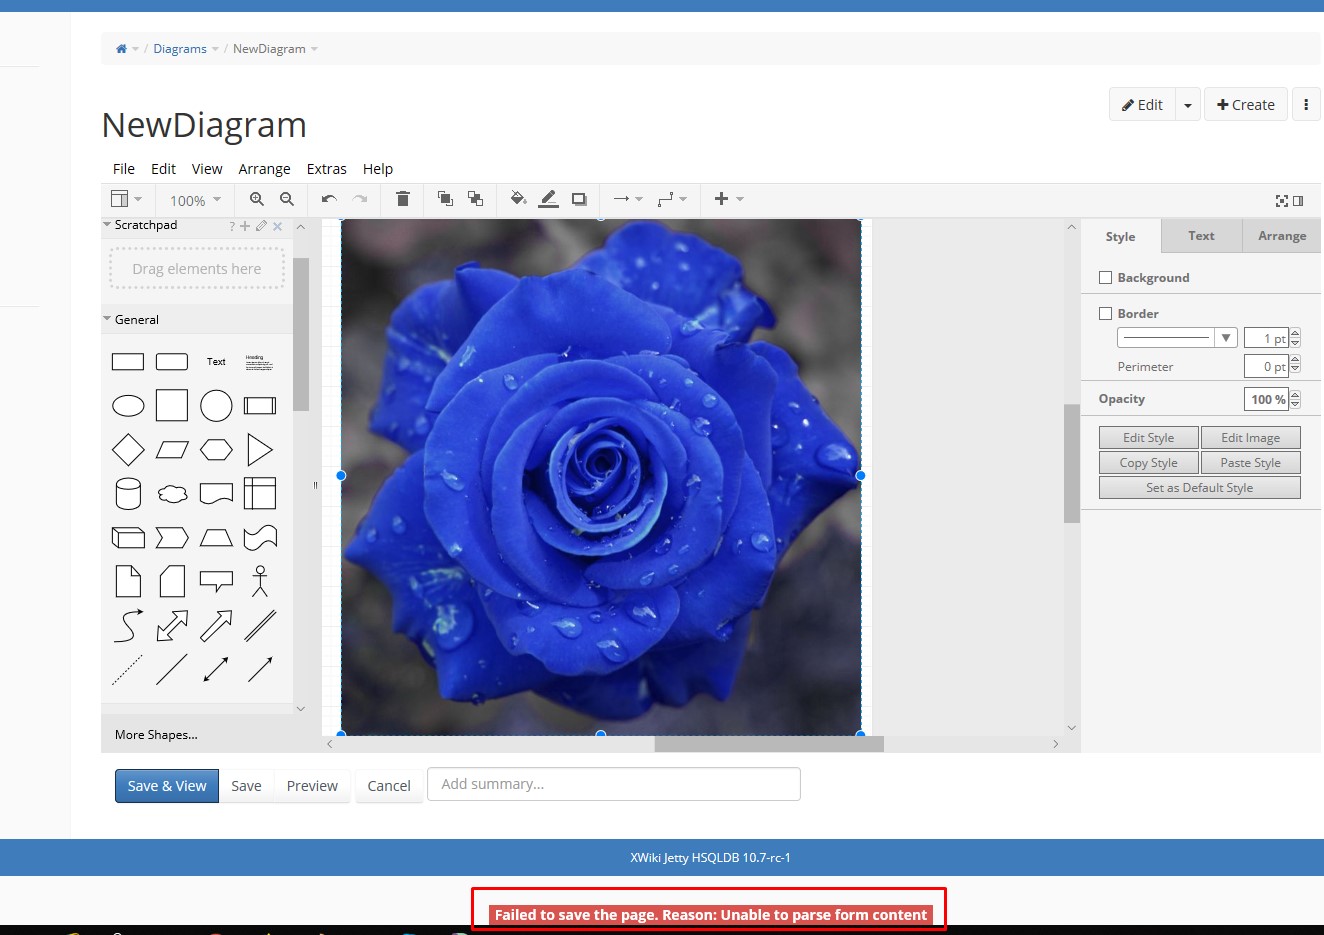Select the ellipse shape
Image resolution: width=1324 pixels, height=935 pixels.
click(x=128, y=406)
